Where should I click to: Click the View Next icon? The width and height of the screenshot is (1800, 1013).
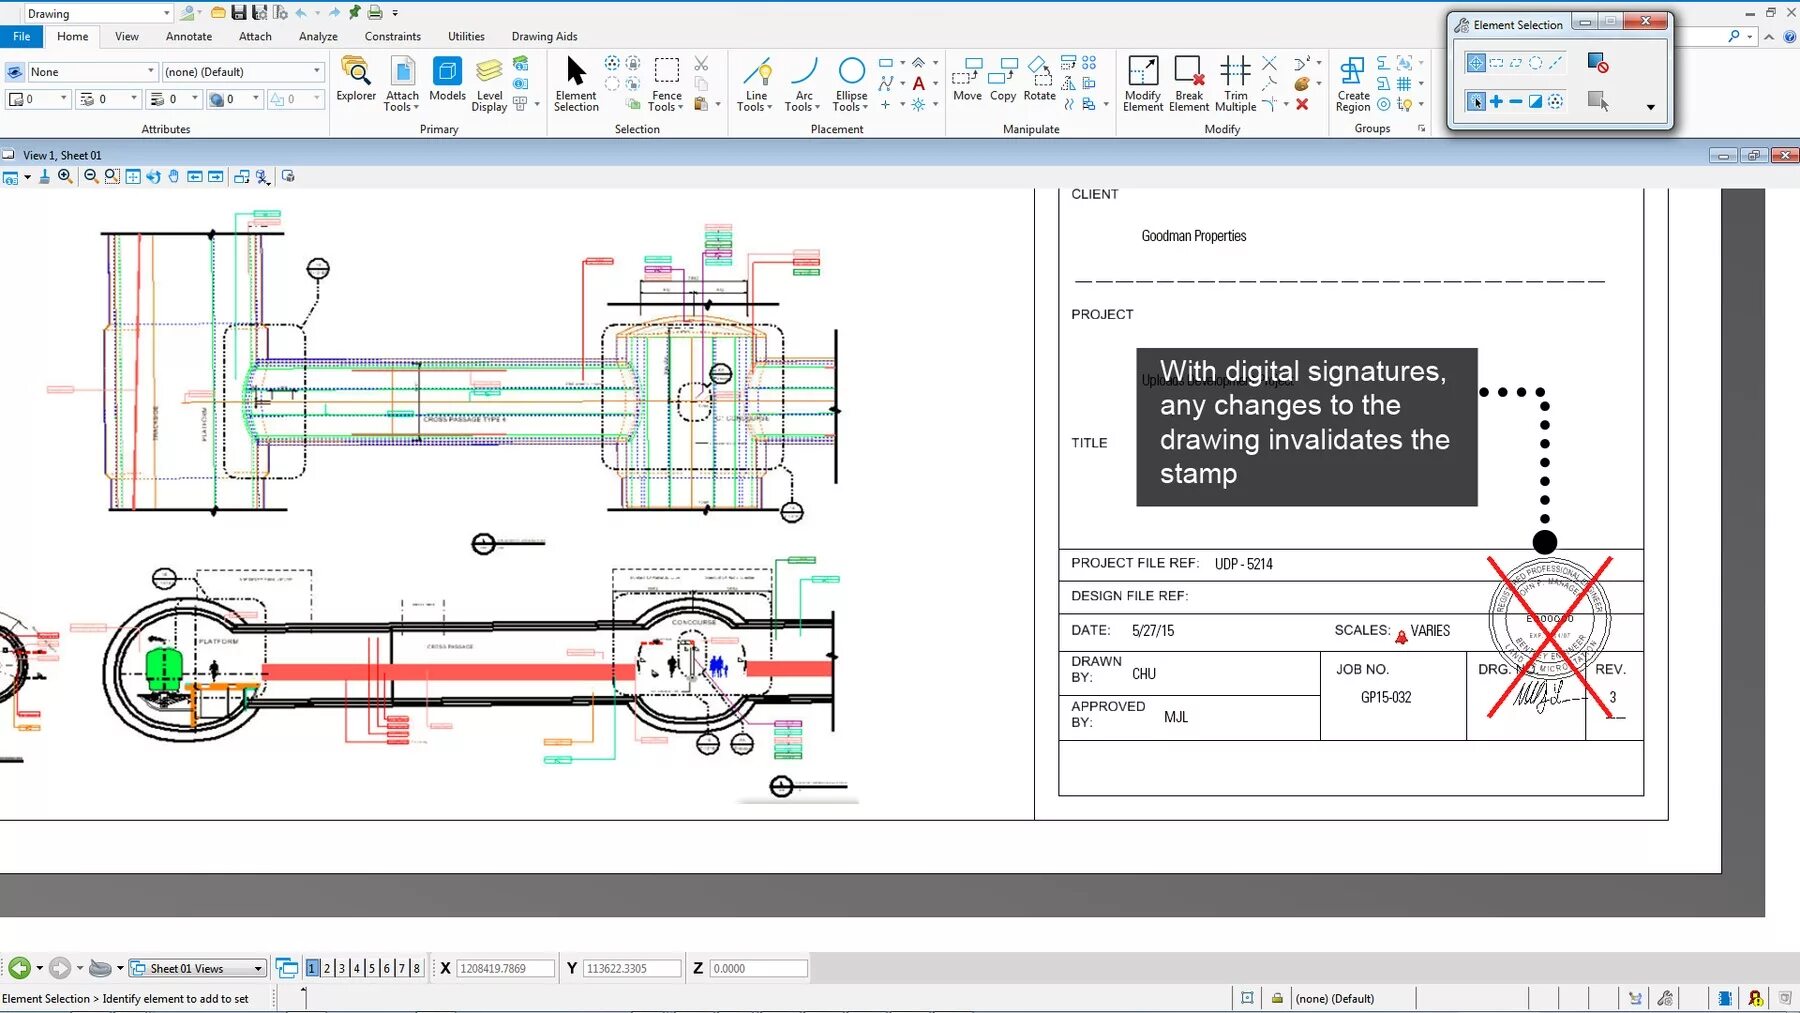click(x=215, y=176)
